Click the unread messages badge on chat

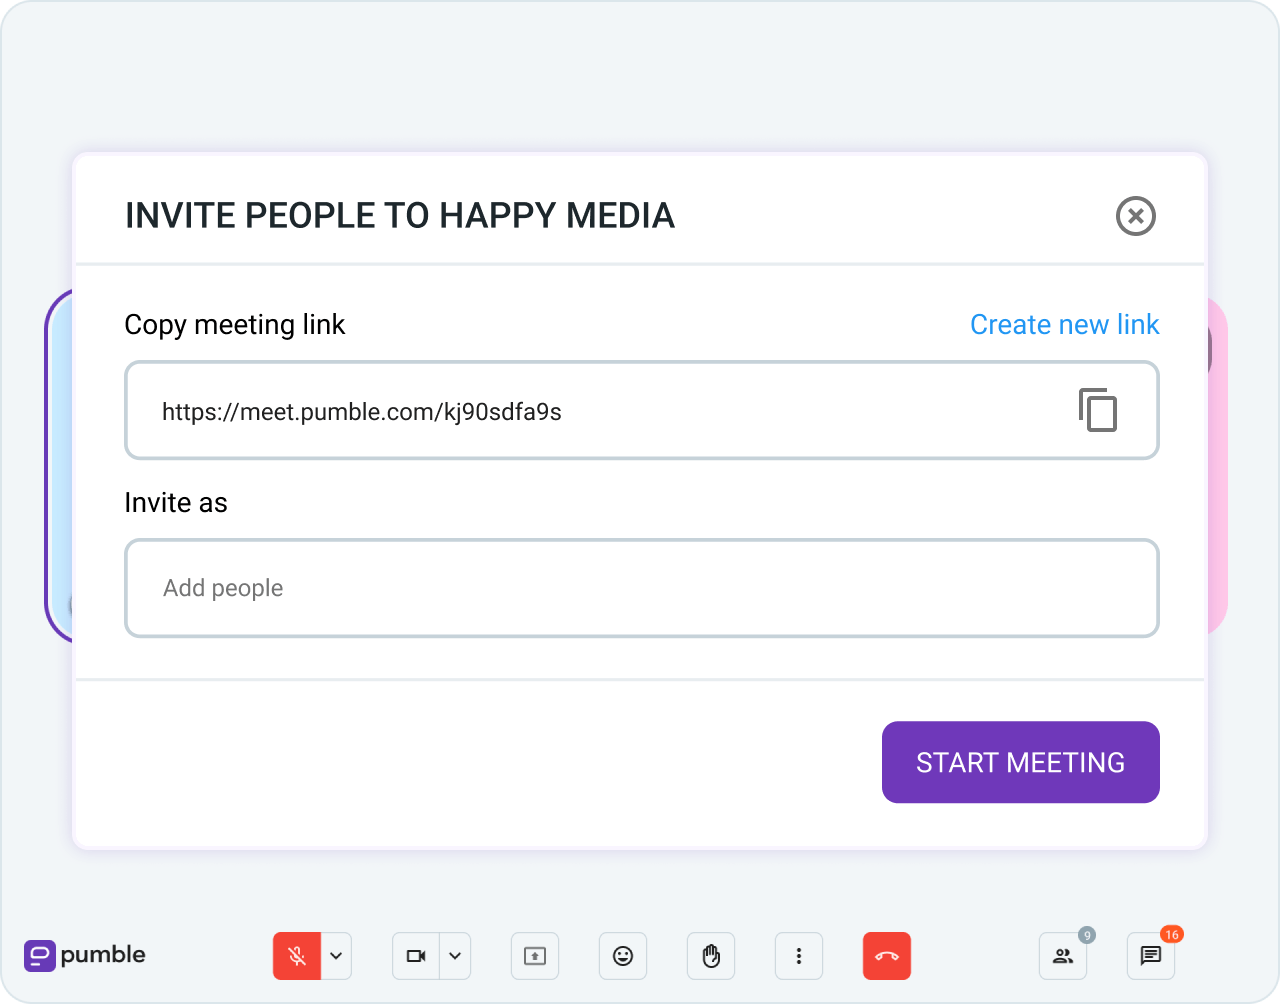point(1171,935)
